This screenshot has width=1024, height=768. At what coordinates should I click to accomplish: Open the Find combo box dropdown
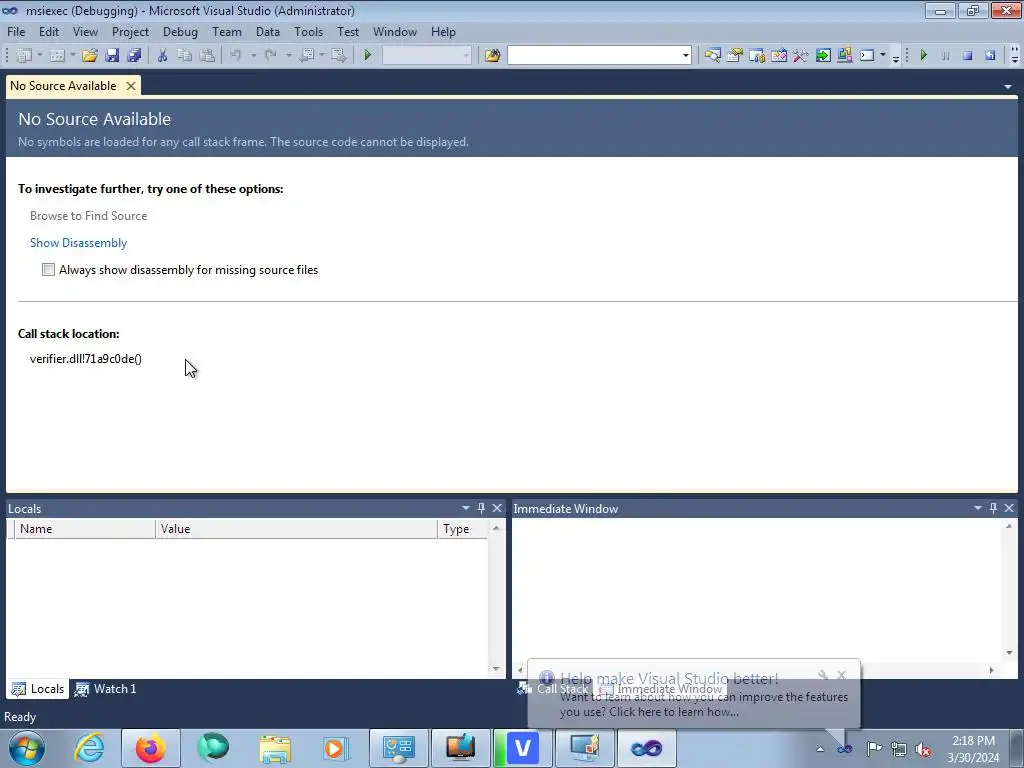(x=686, y=56)
